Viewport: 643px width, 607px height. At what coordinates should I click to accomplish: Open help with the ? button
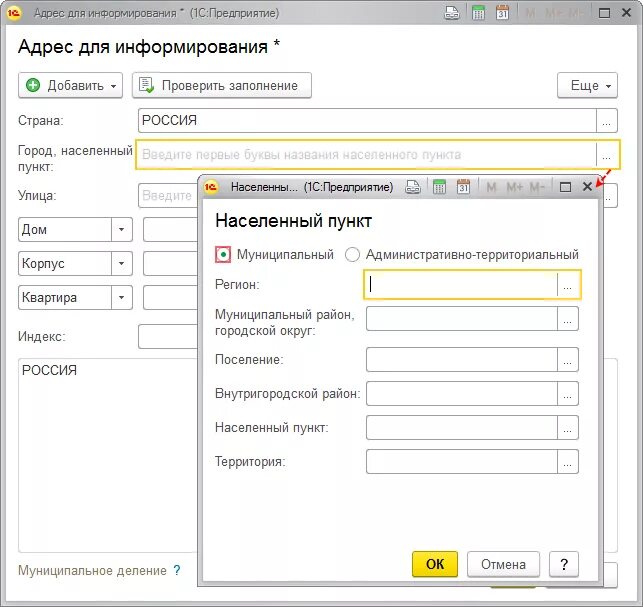[x=564, y=564]
